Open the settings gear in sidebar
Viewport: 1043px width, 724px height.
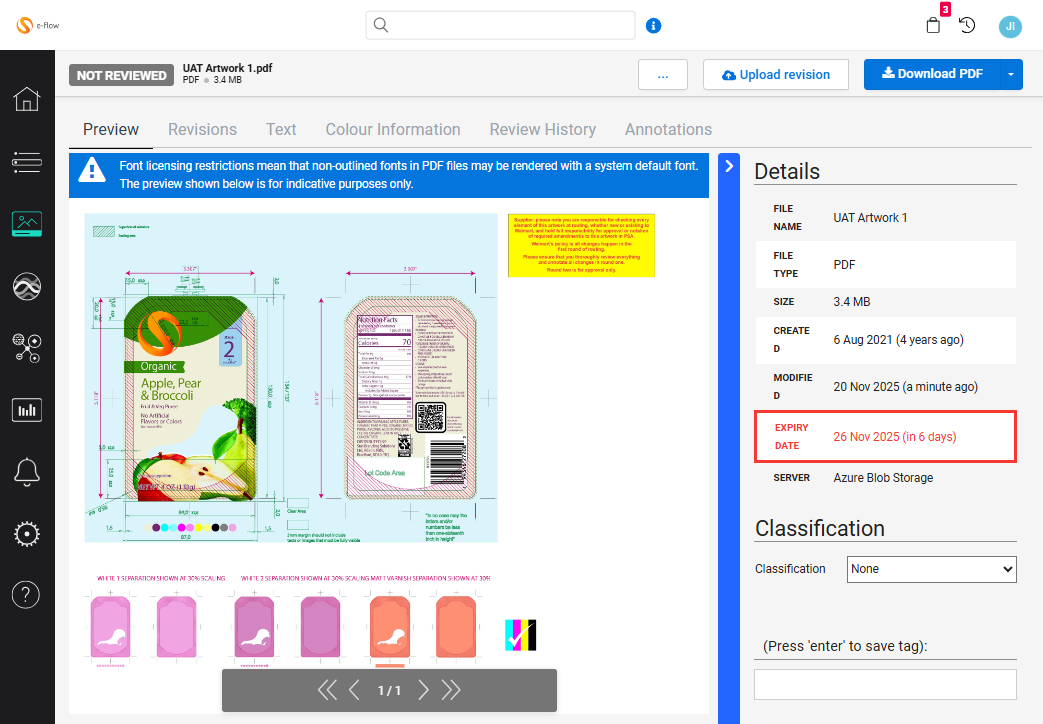(x=27, y=533)
